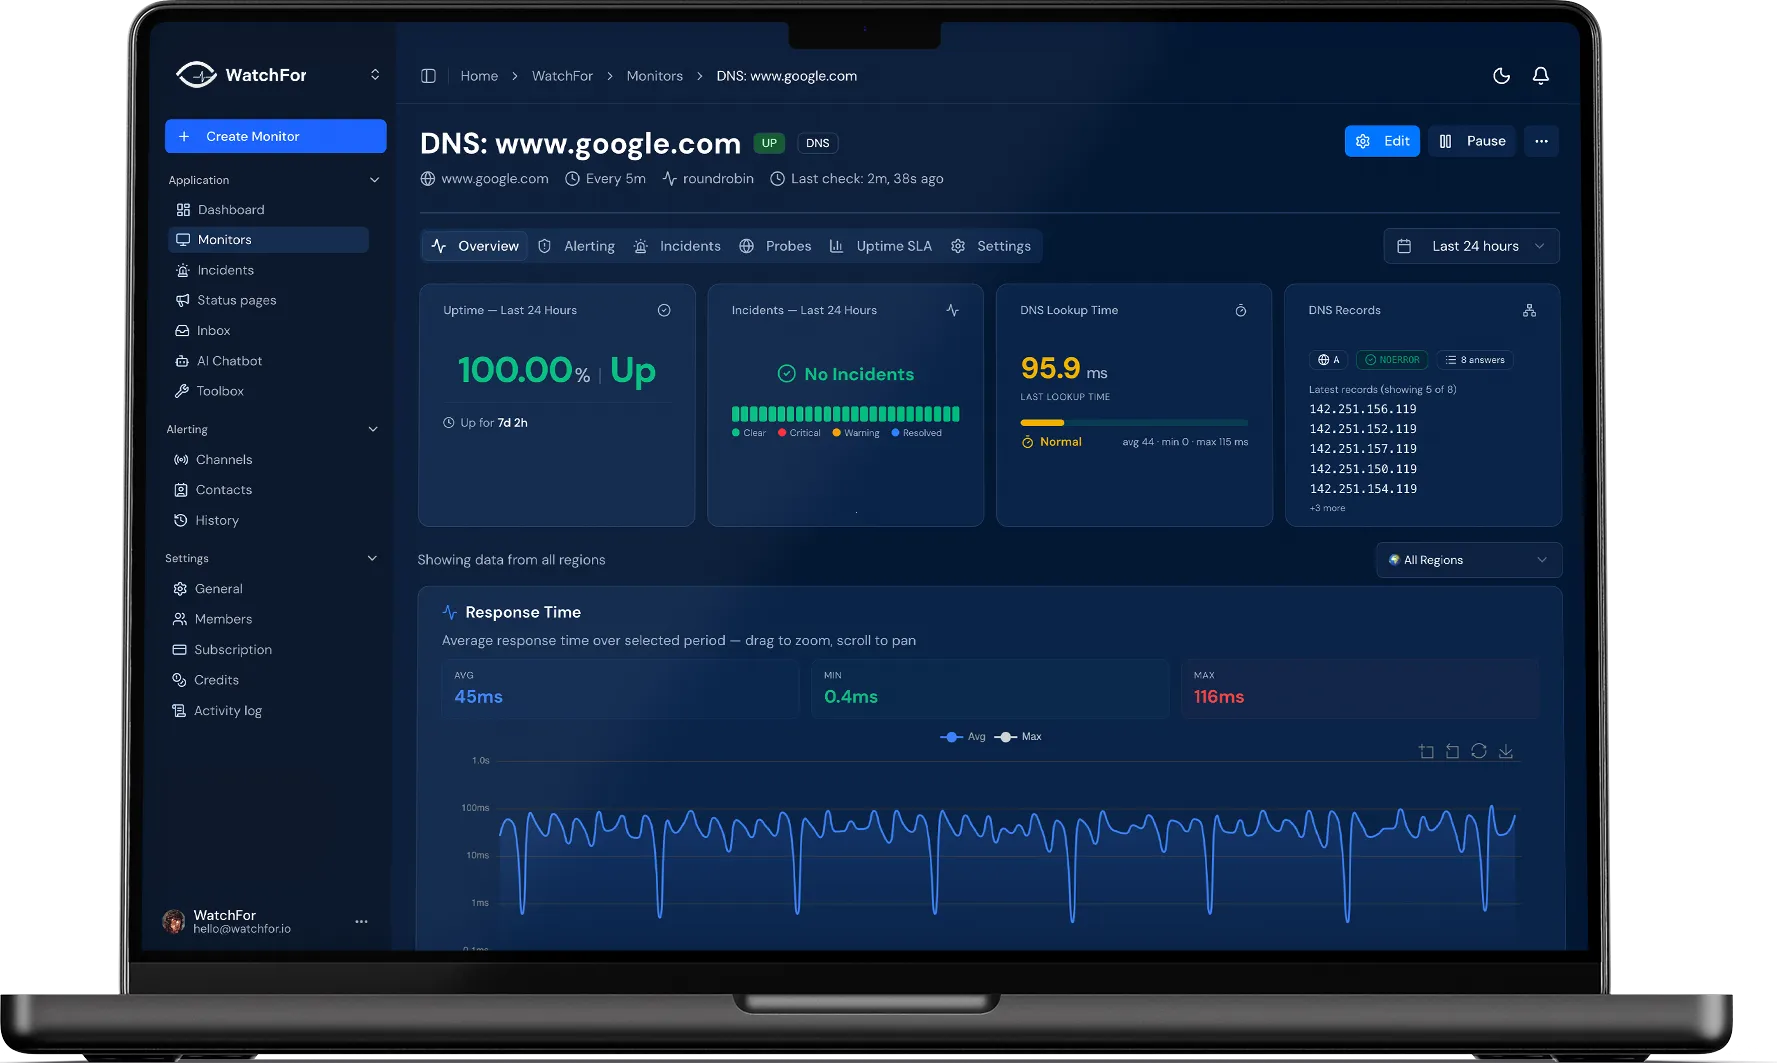The height and width of the screenshot is (1063, 1777).
Task: Switch to the Probes tab
Action: point(775,246)
